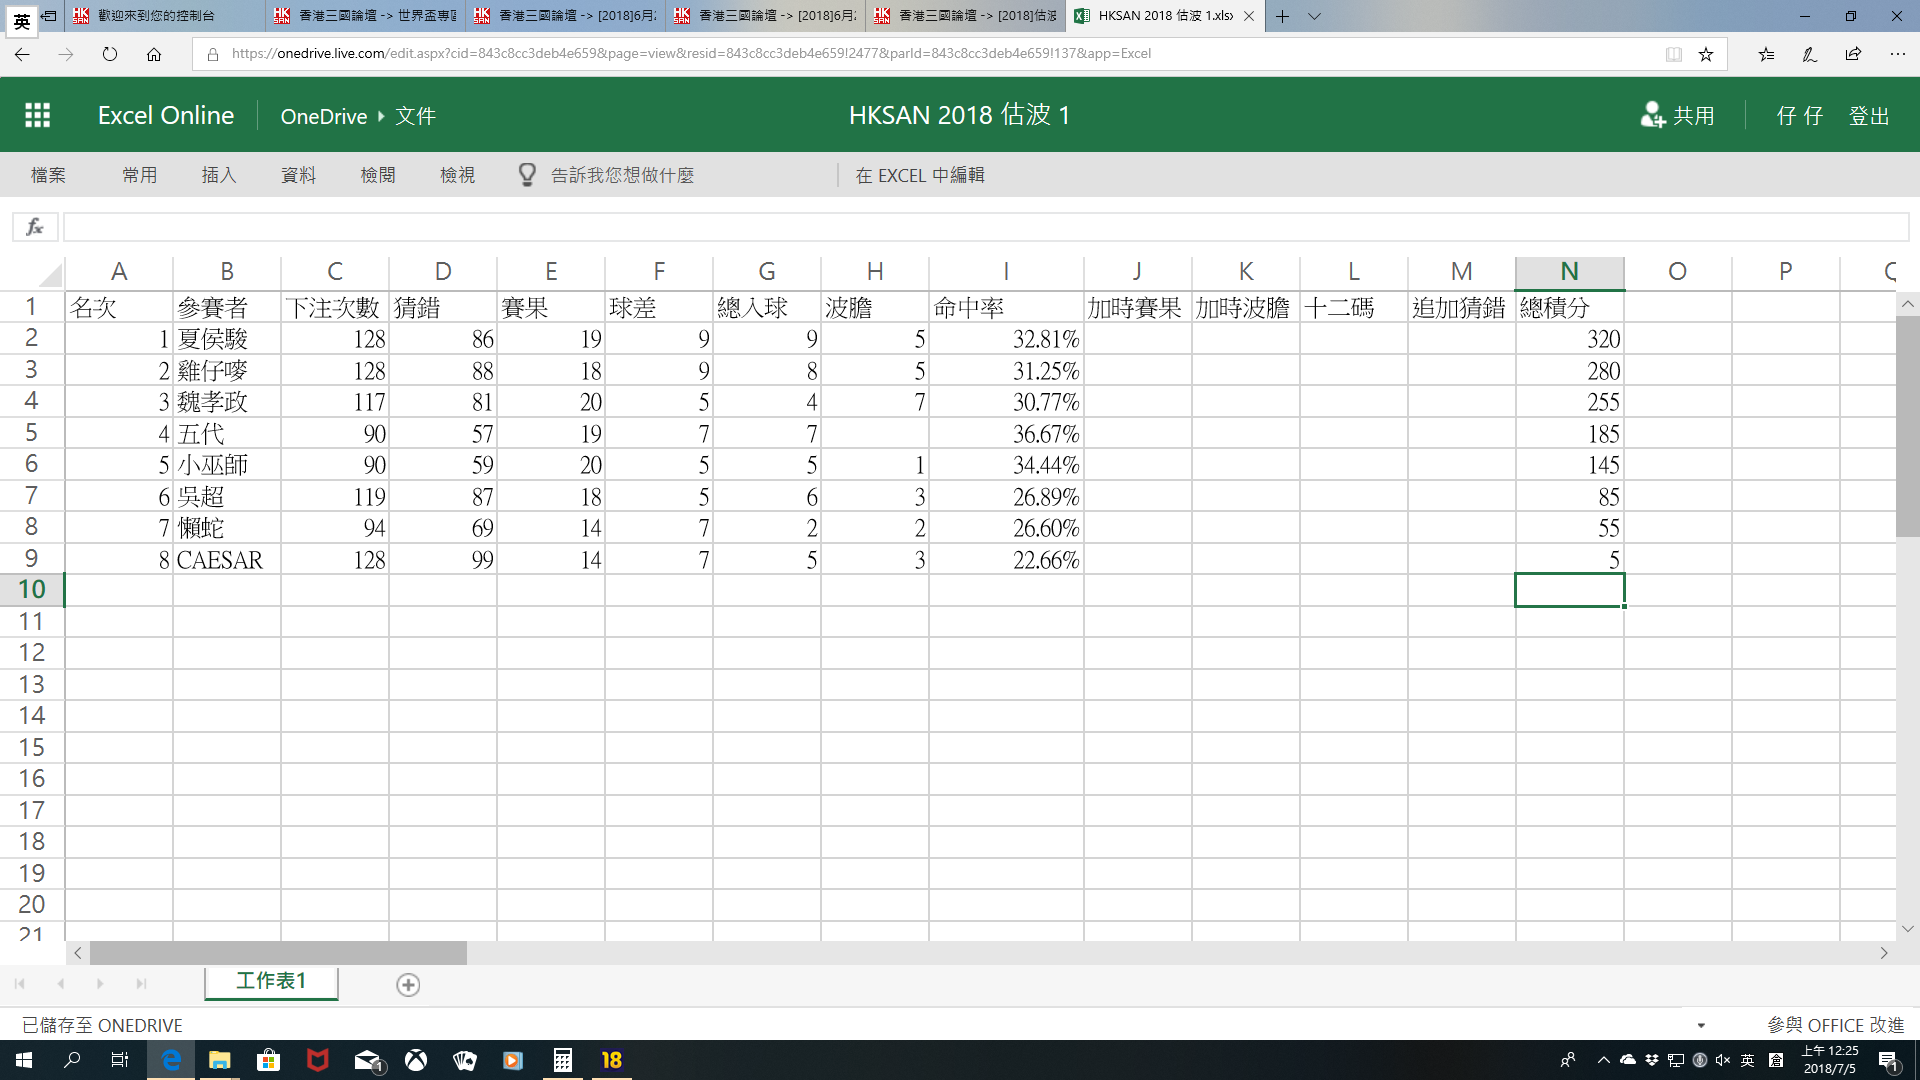The height and width of the screenshot is (1080, 1920).
Task: Click the fx insert function icon
Action: pyautogui.click(x=35, y=227)
